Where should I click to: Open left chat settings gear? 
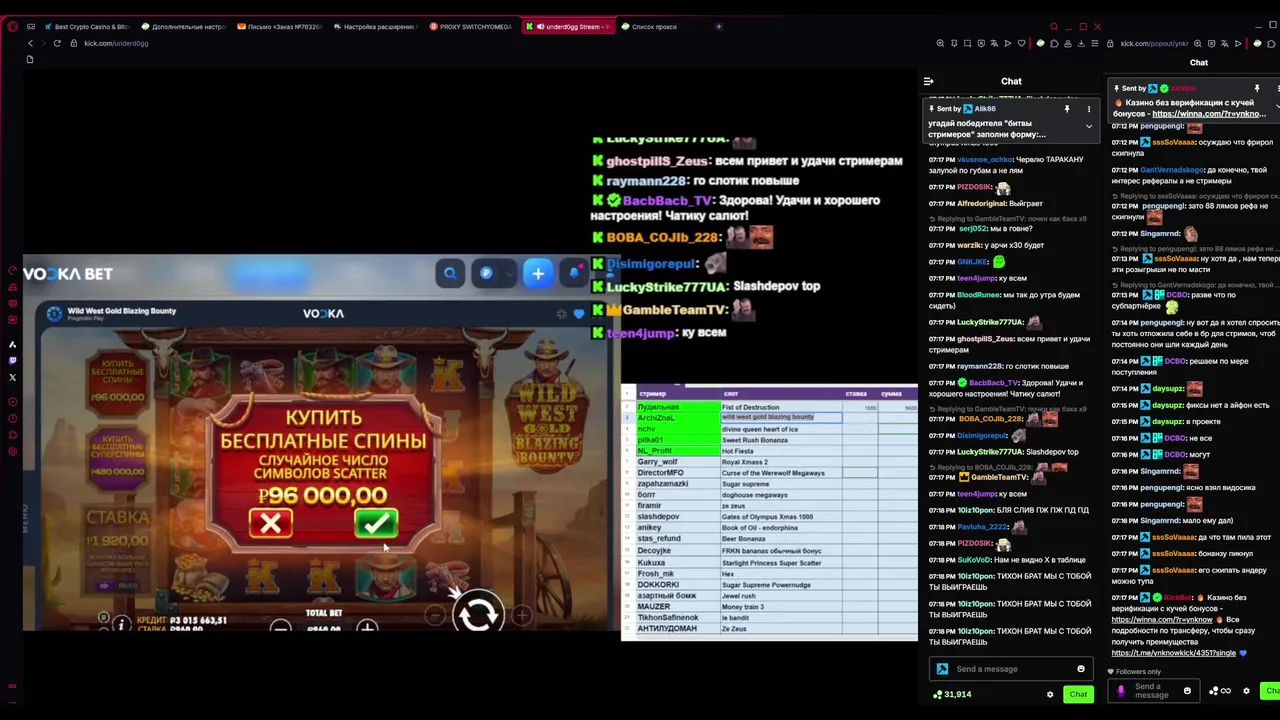coord(1050,694)
